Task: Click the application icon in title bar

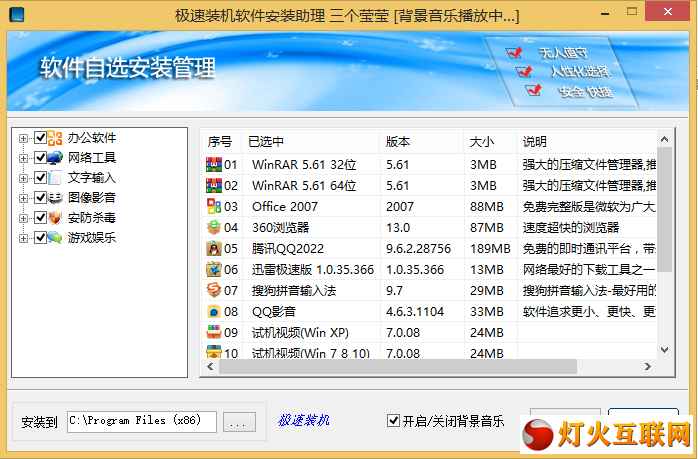Action: click(x=16, y=15)
